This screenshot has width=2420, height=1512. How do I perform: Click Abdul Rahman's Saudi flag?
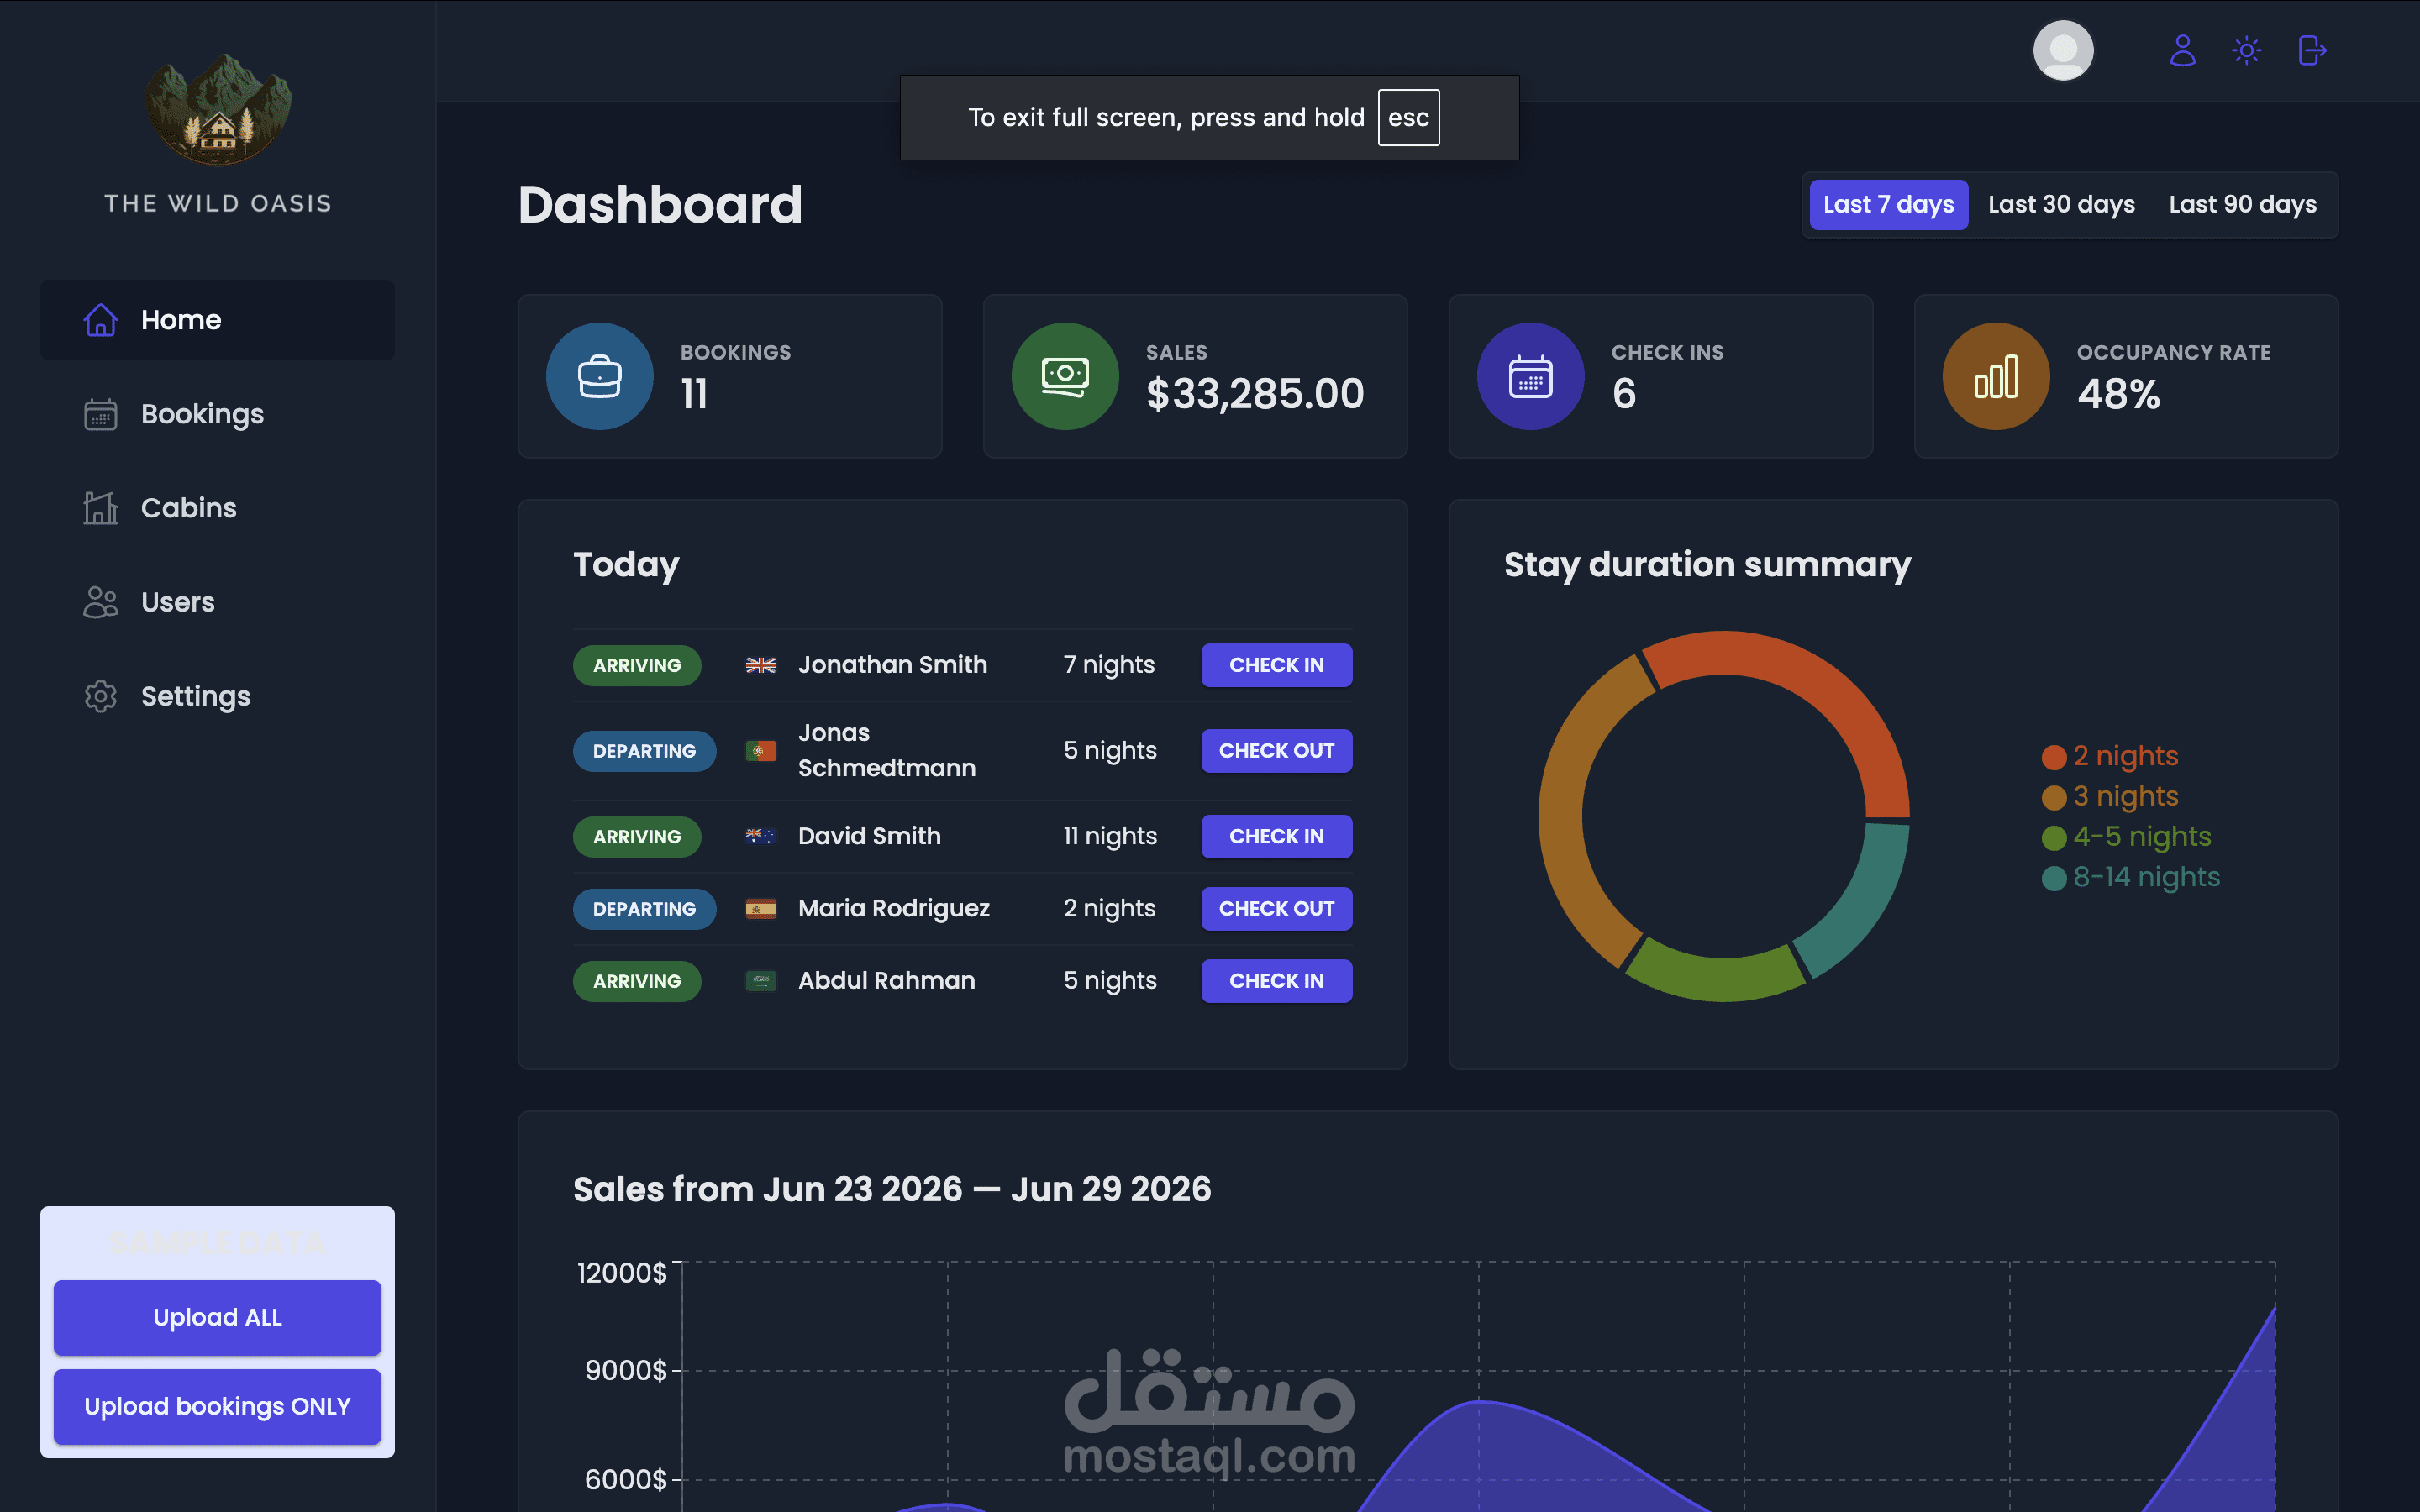[x=761, y=981]
